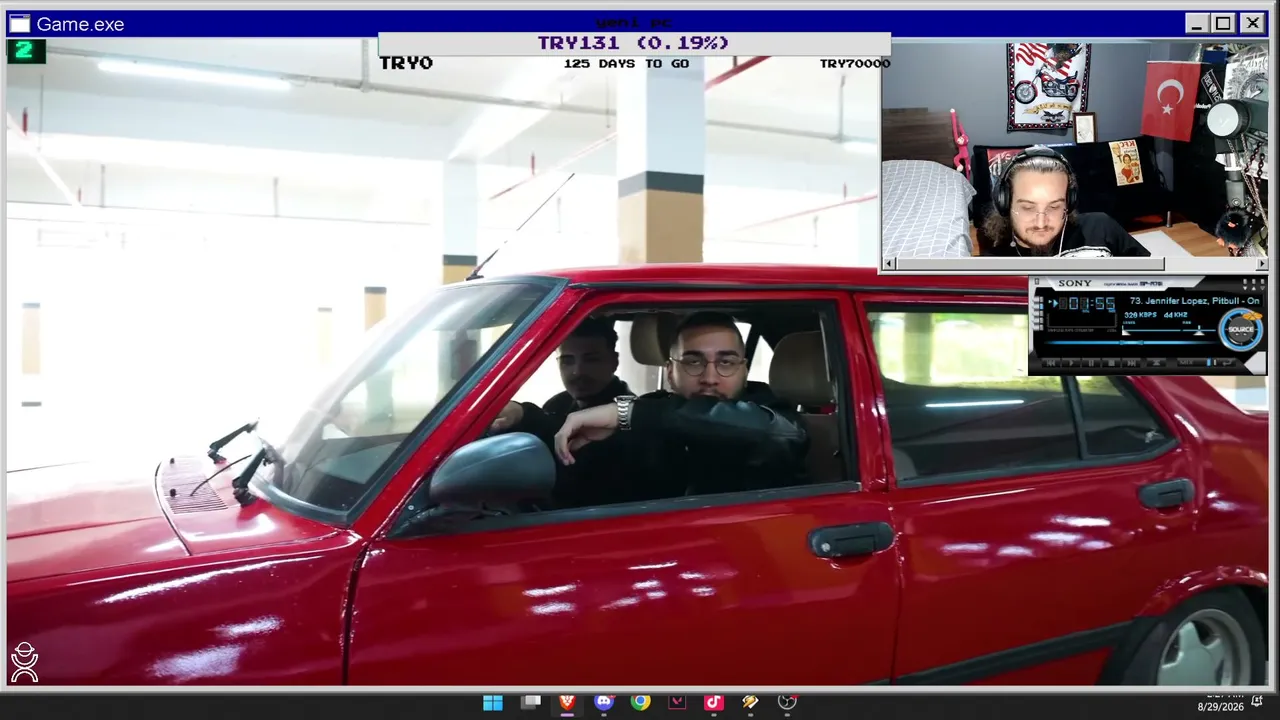This screenshot has height=720, width=1280.
Task: Click the white stick figure icon at bottom-left
Action: (x=24, y=662)
